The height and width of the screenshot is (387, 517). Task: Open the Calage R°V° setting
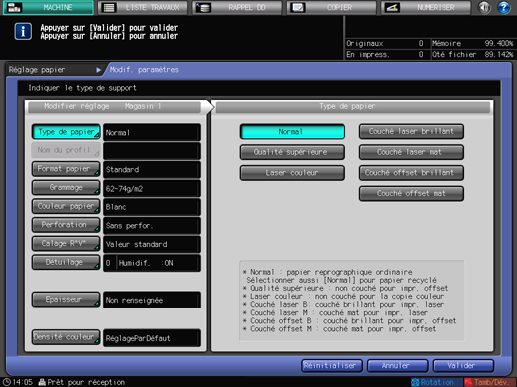coord(66,244)
